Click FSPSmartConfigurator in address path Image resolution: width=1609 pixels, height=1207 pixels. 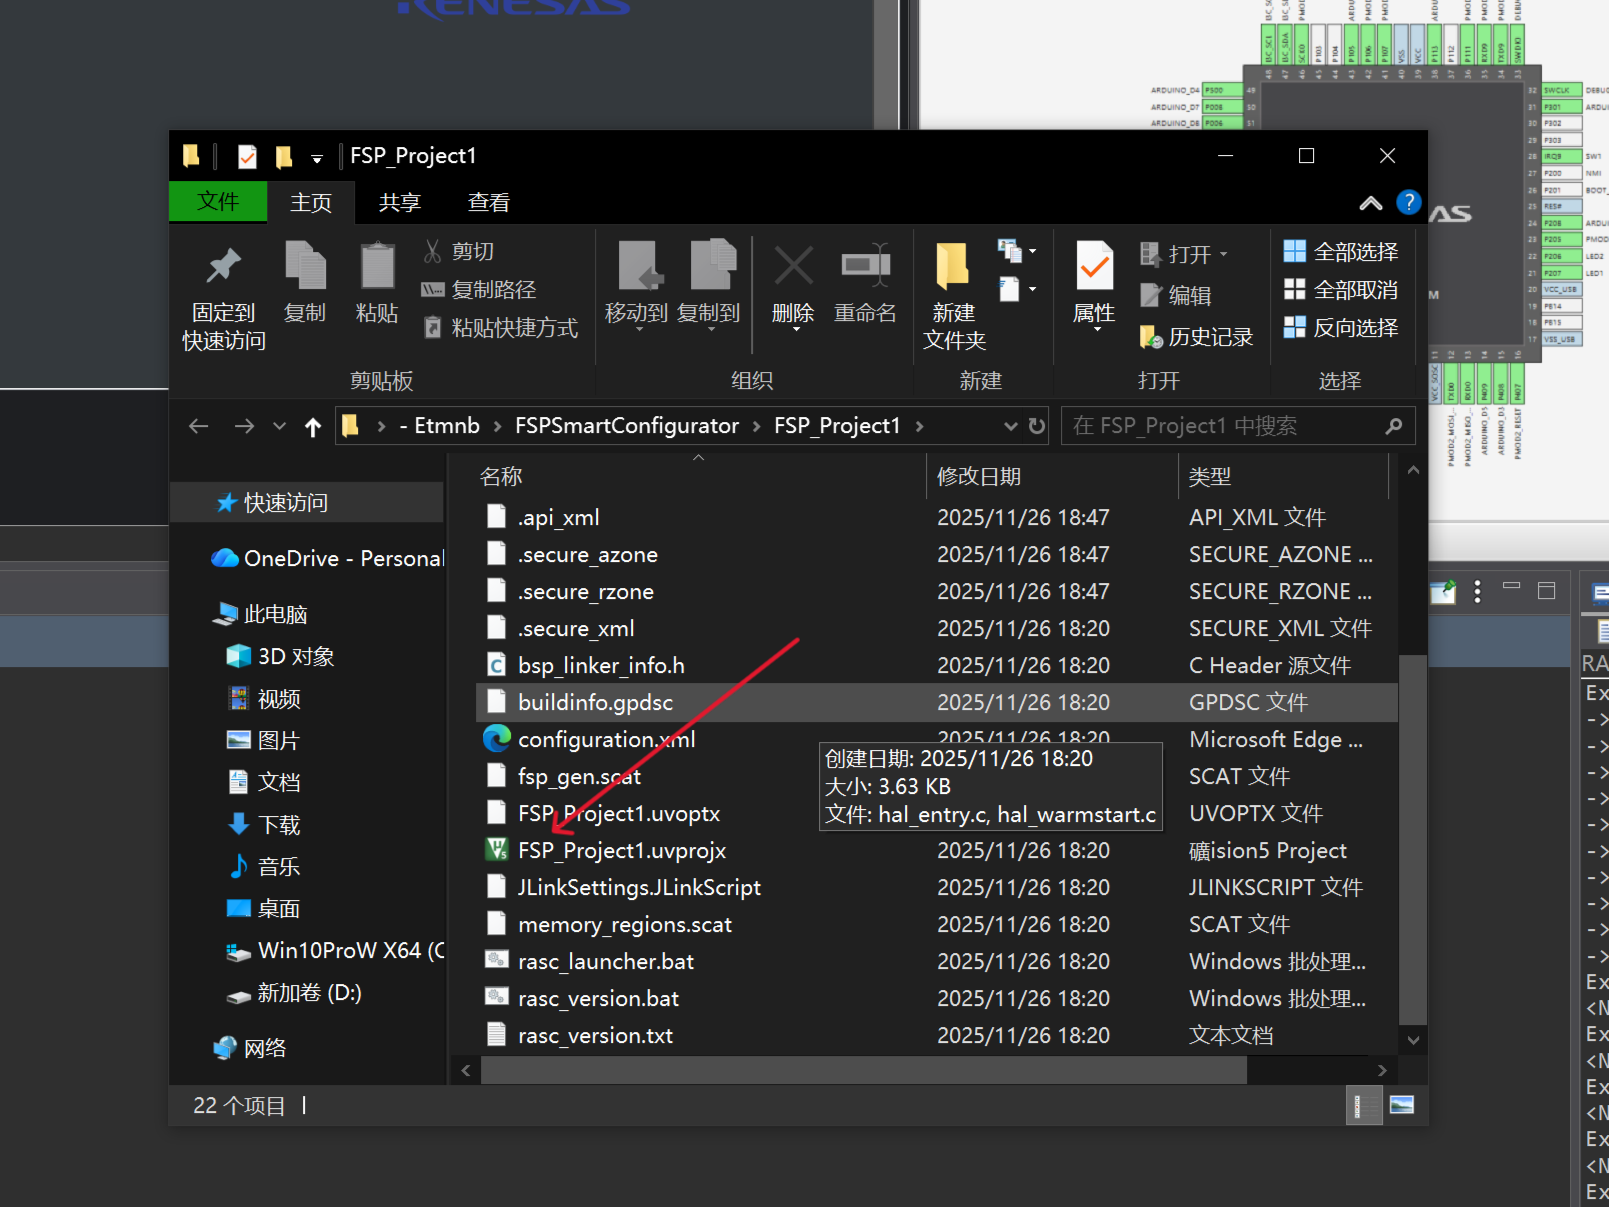[x=627, y=426]
